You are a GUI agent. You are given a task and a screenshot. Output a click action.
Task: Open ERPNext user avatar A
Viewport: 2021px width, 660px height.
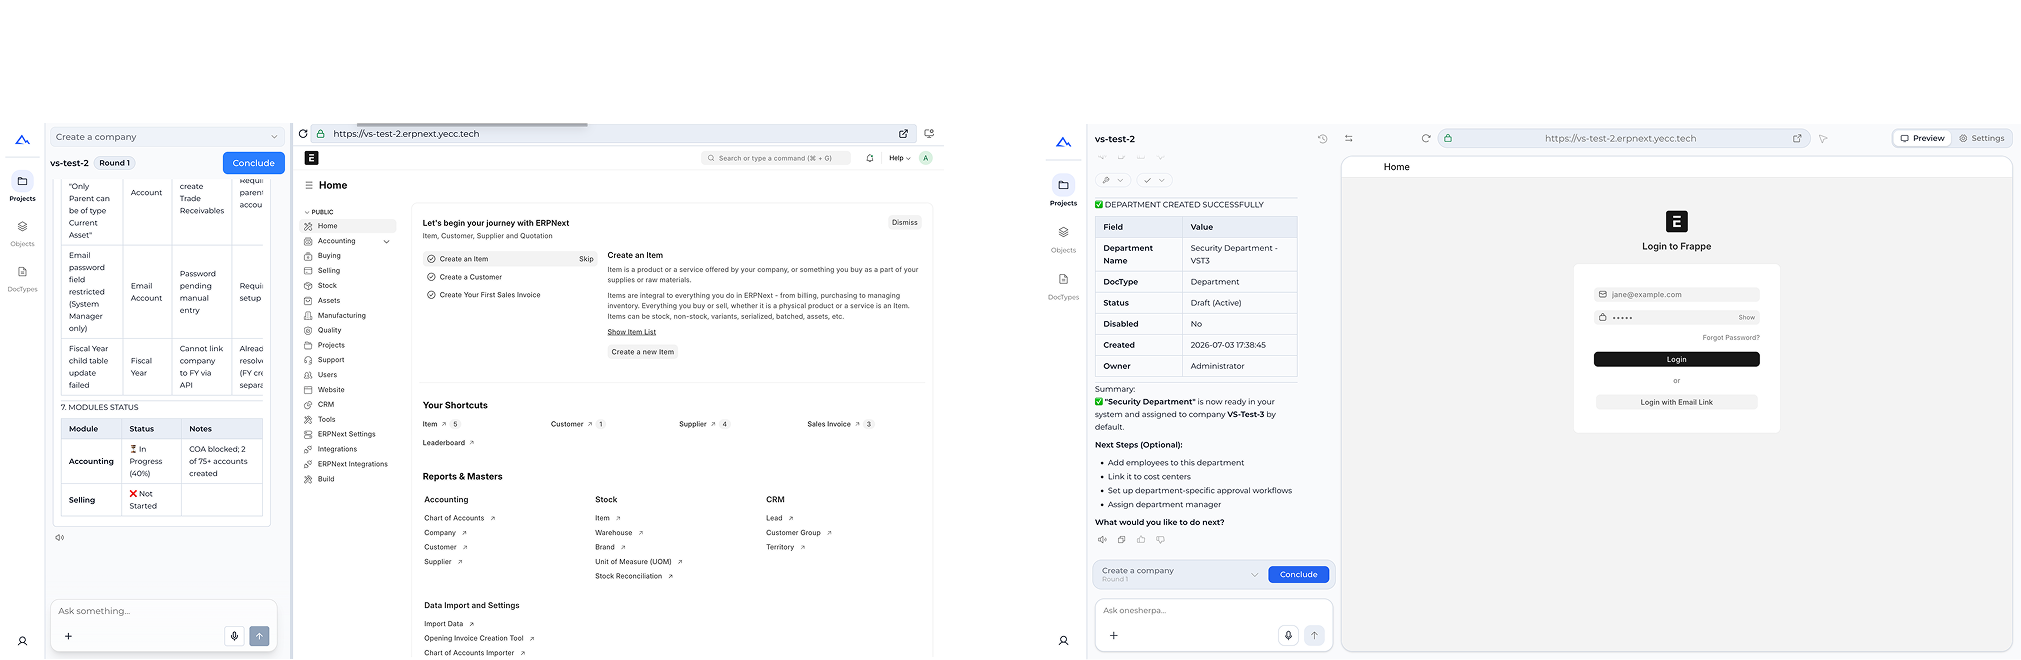[x=926, y=158]
